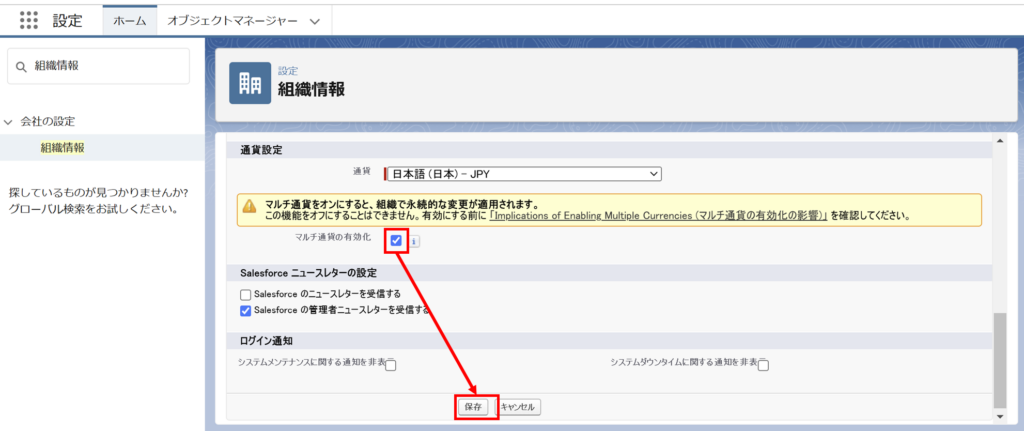Toggle the マルチ通貨の有効化 checkbox

(397, 240)
